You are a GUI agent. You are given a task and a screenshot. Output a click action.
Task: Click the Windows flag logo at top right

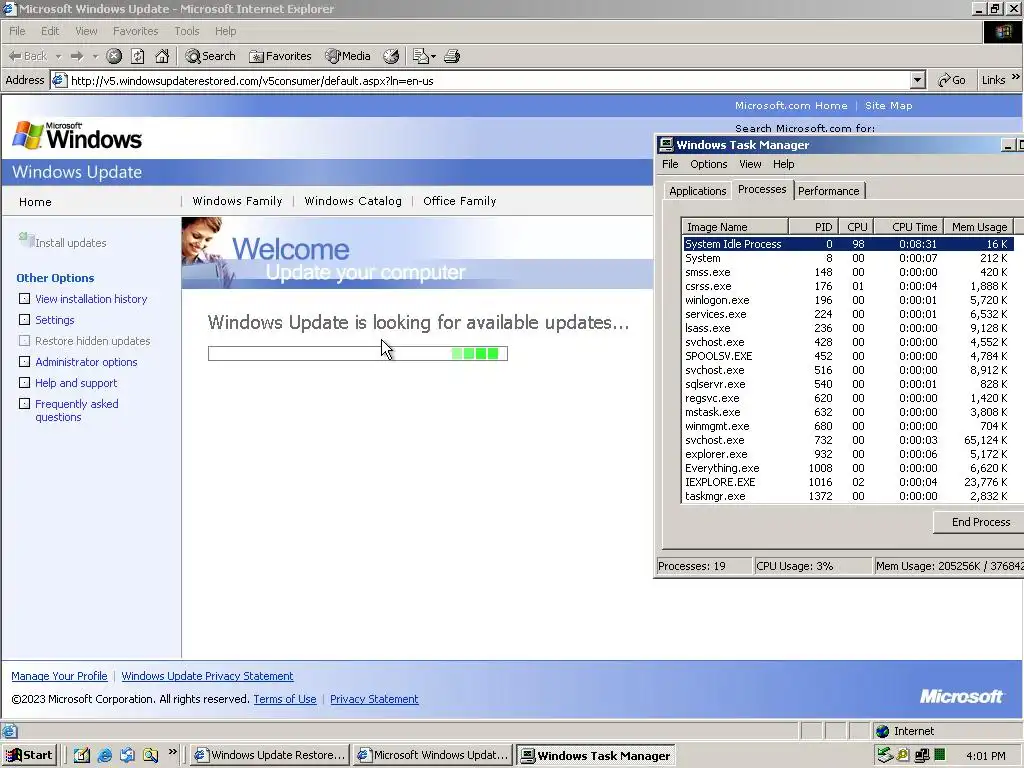pos(1002,31)
